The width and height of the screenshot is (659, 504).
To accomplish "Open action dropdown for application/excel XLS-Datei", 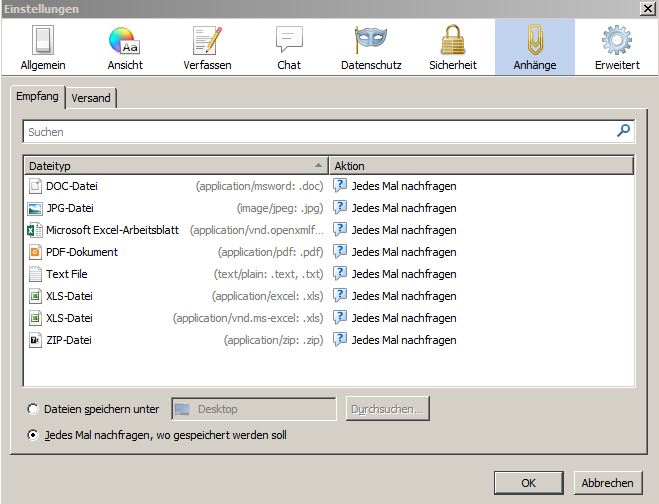I will pyautogui.click(x=481, y=296).
